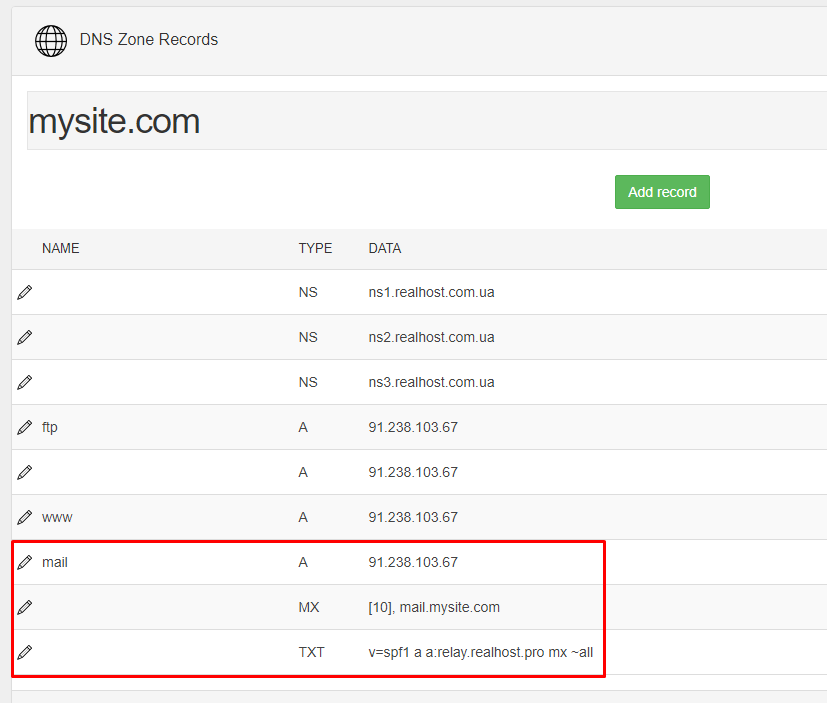Edit the ns2.realhost.com.ua NS record pencil
This screenshot has width=827, height=703.
25,337
